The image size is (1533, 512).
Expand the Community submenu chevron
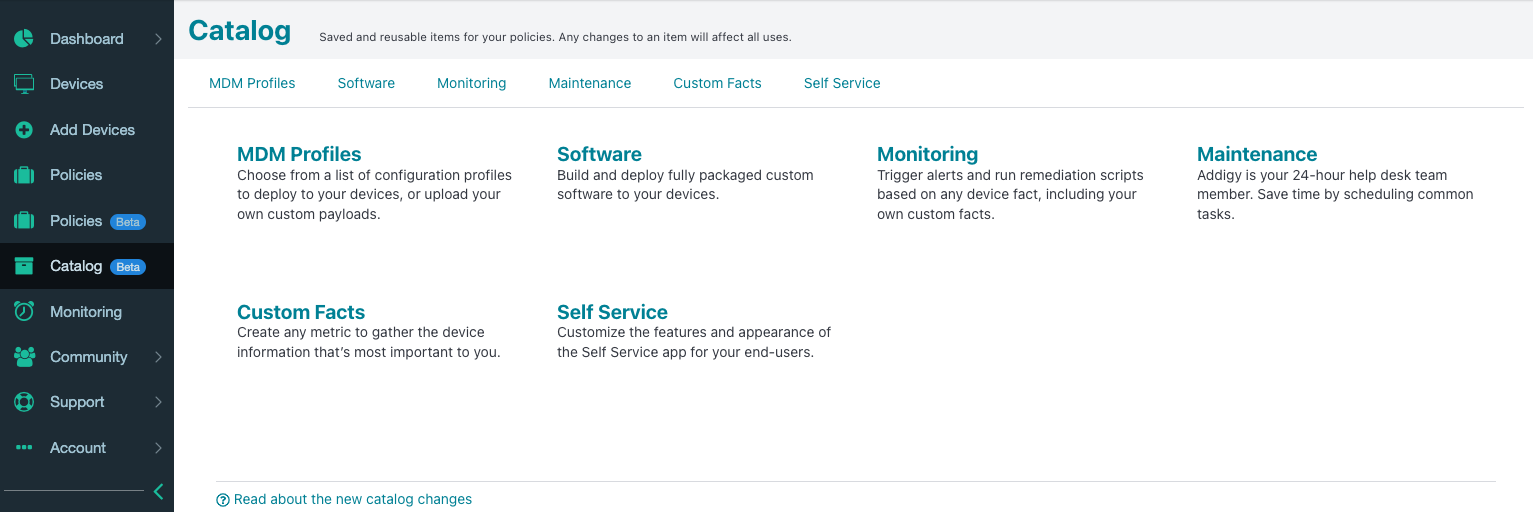[158, 357]
